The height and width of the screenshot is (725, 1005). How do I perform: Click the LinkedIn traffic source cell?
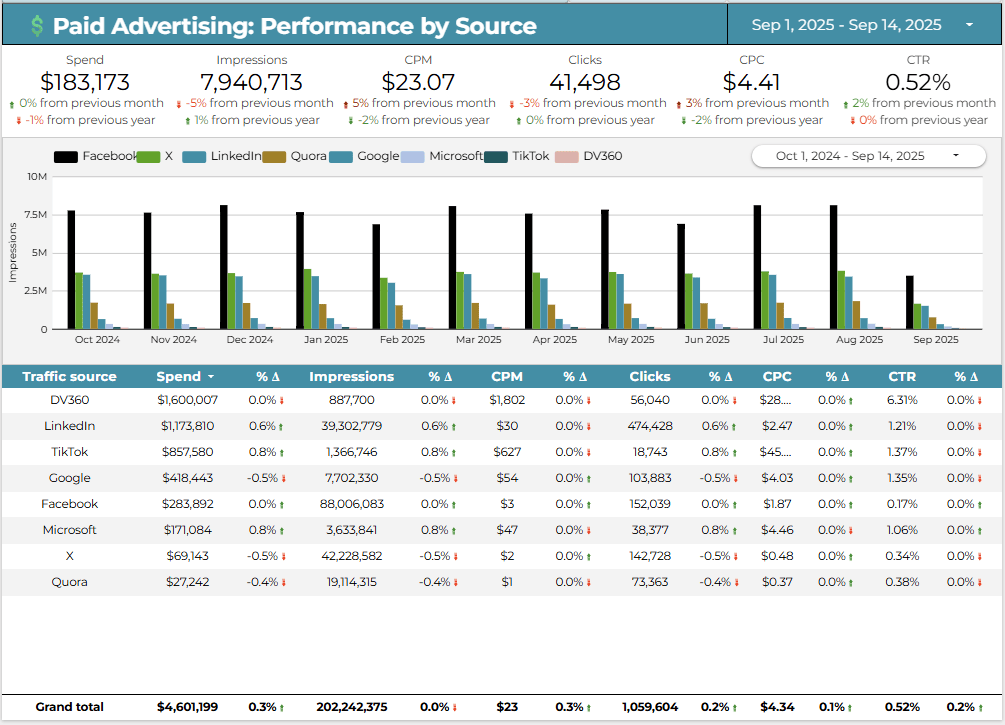coord(69,426)
